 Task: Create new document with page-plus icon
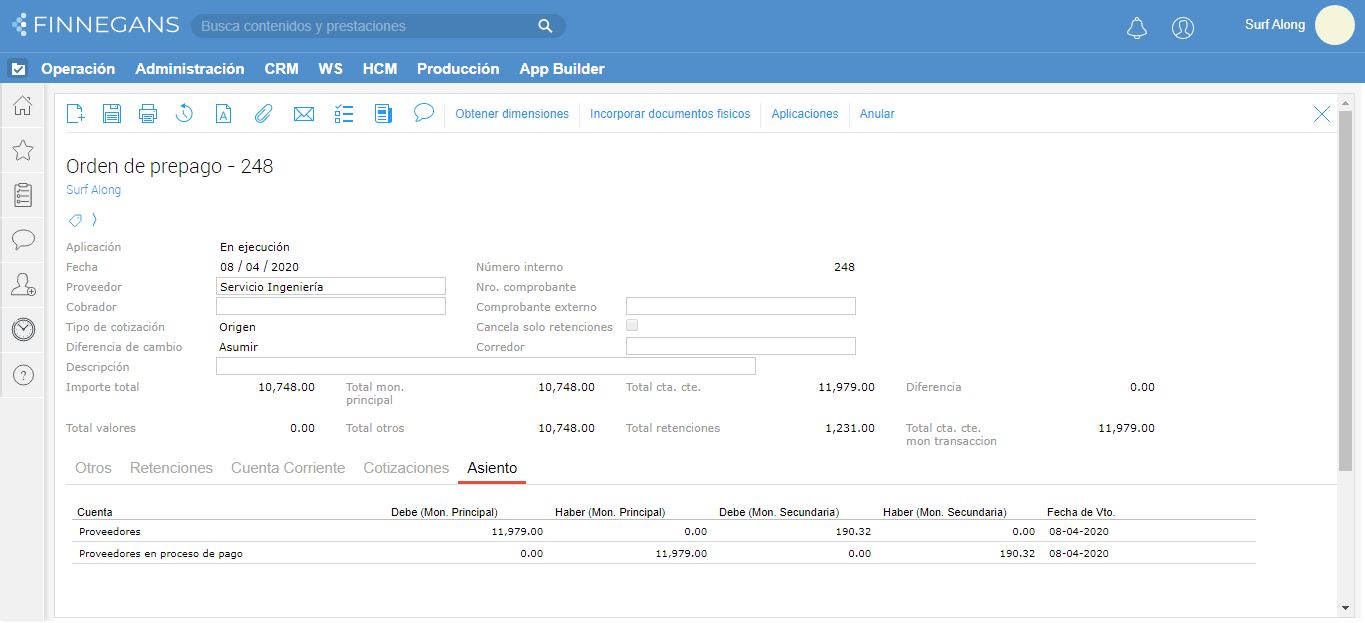pyautogui.click(x=75, y=114)
